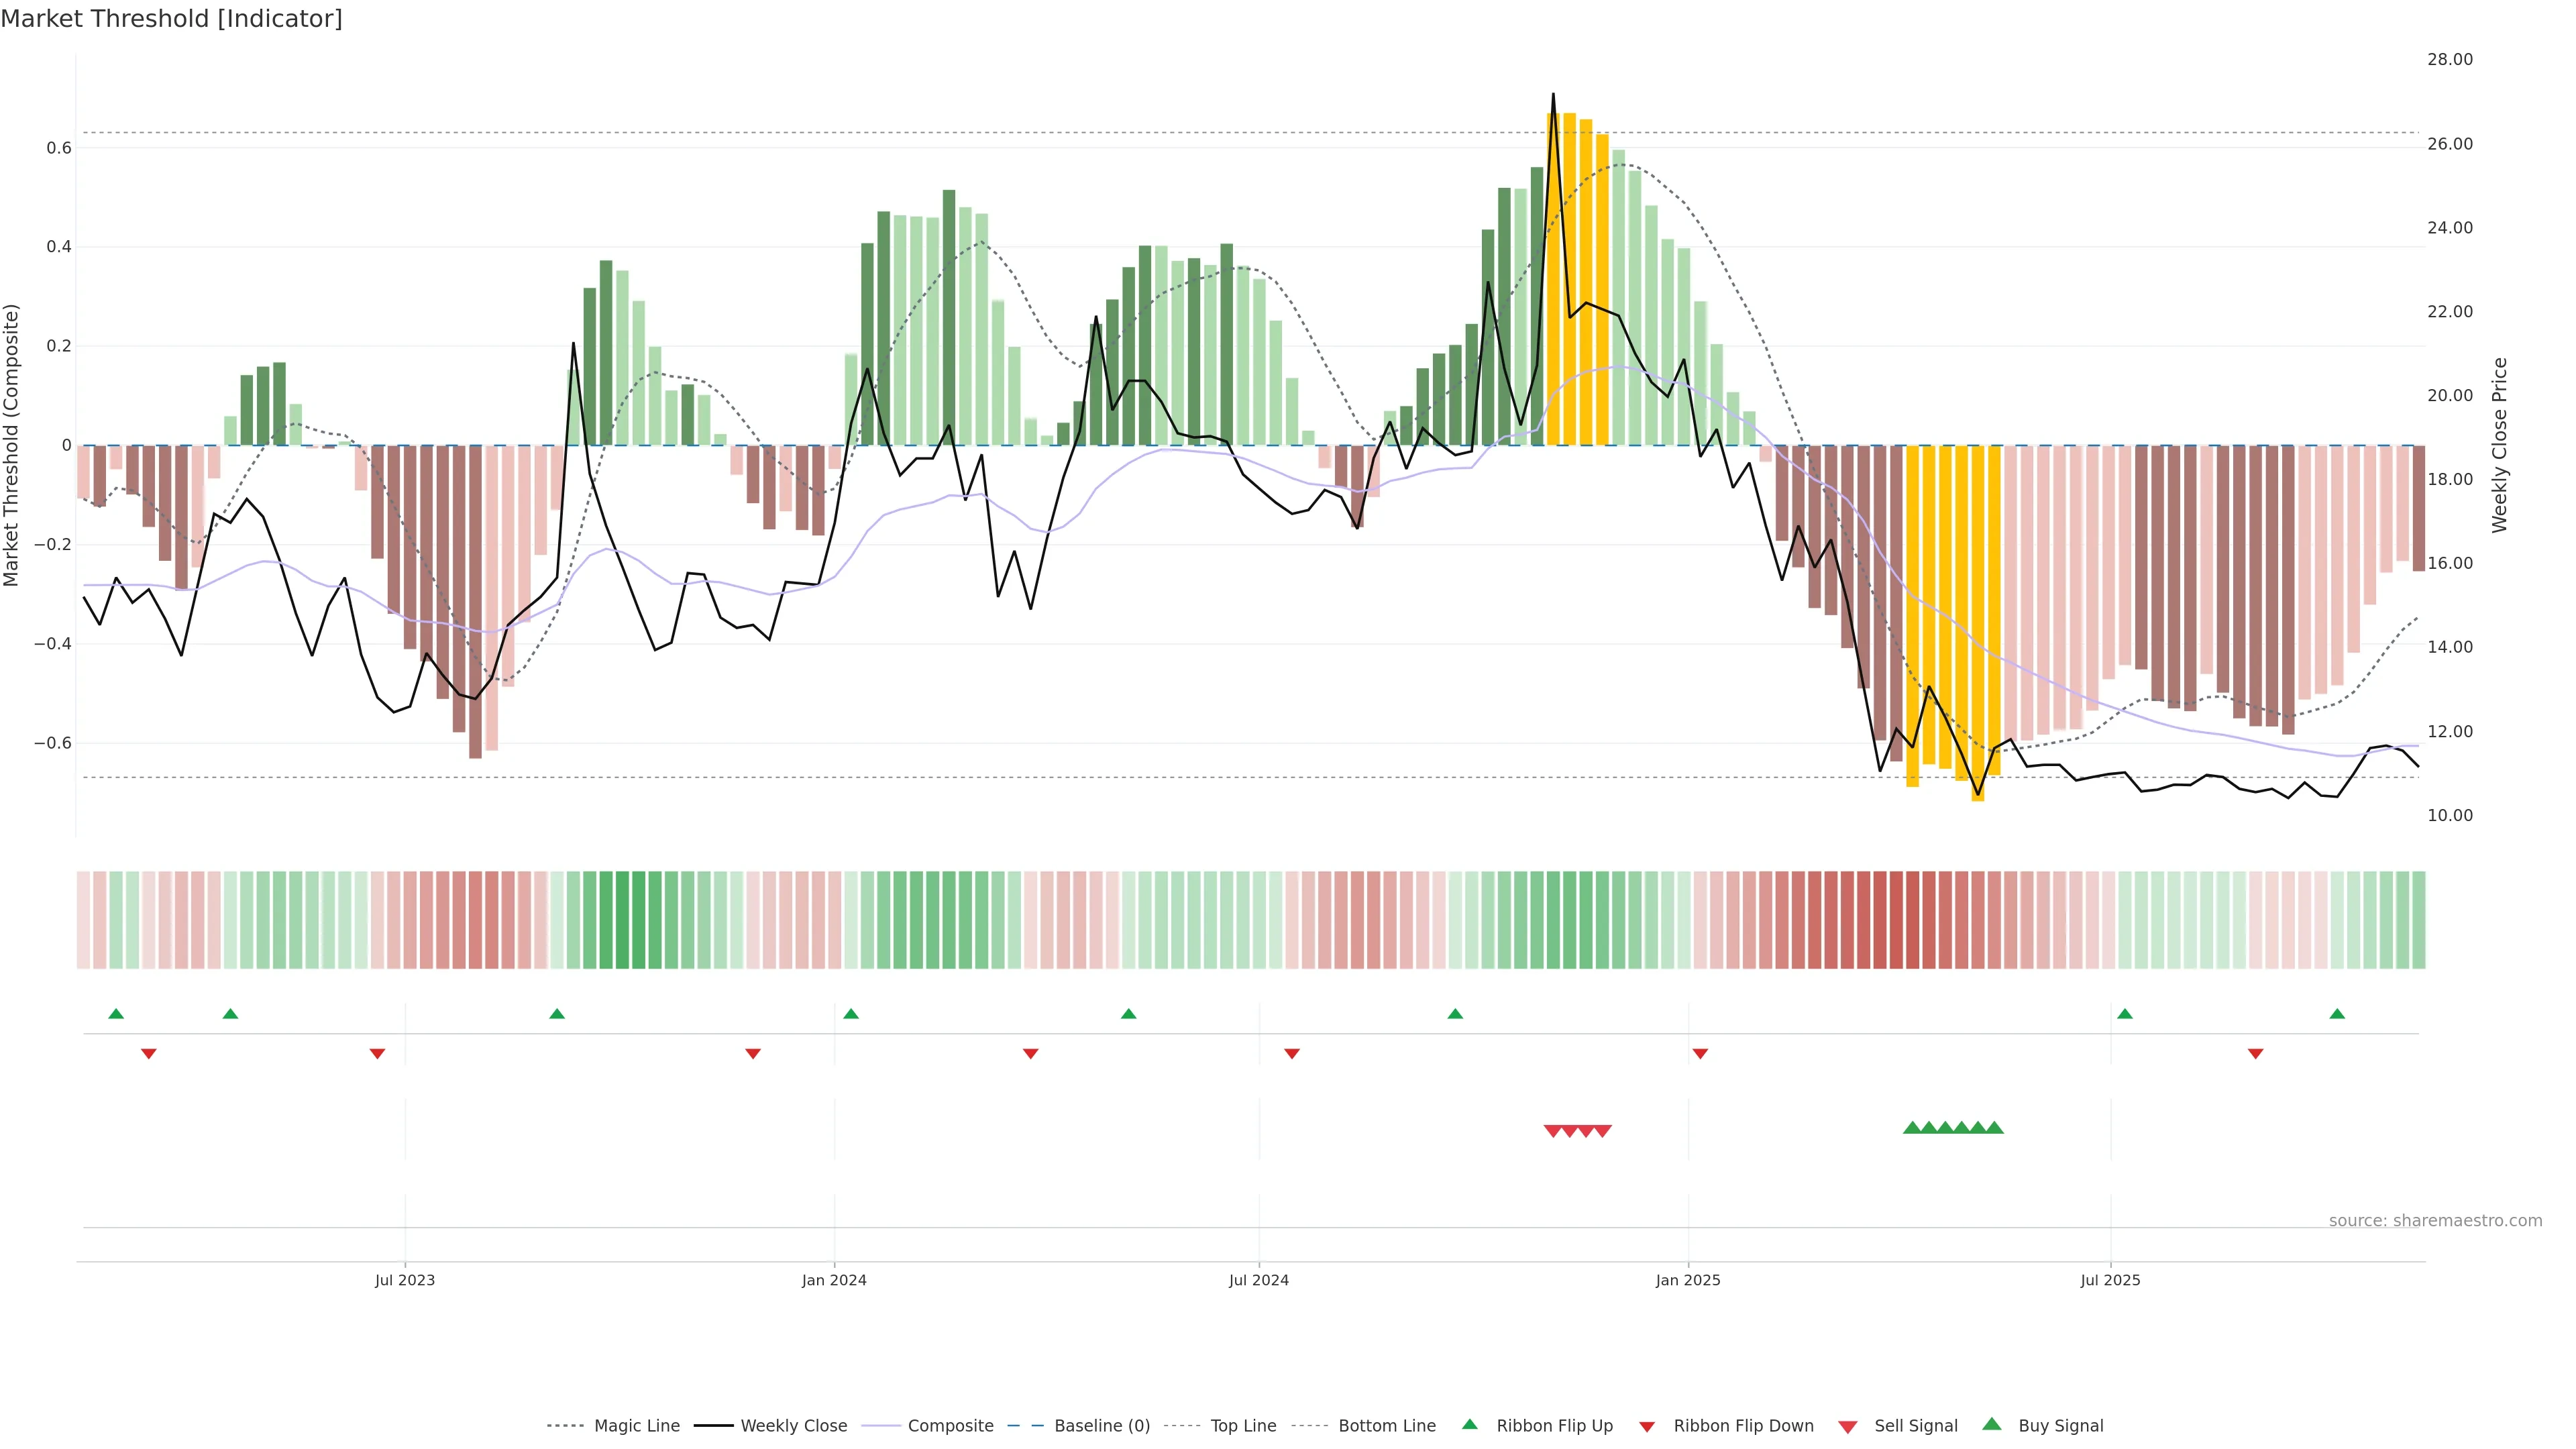Toggle Composite series in legend
The width and height of the screenshot is (2576, 1449).
click(950, 1426)
